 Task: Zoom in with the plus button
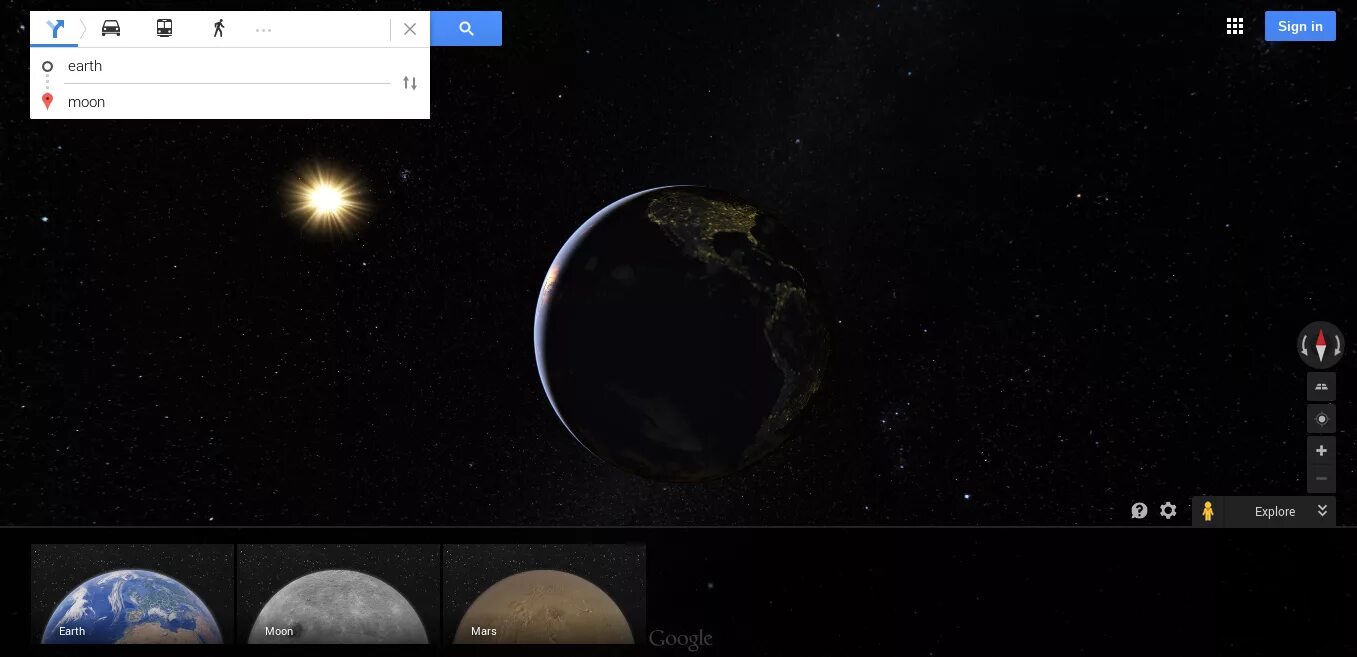(1321, 450)
